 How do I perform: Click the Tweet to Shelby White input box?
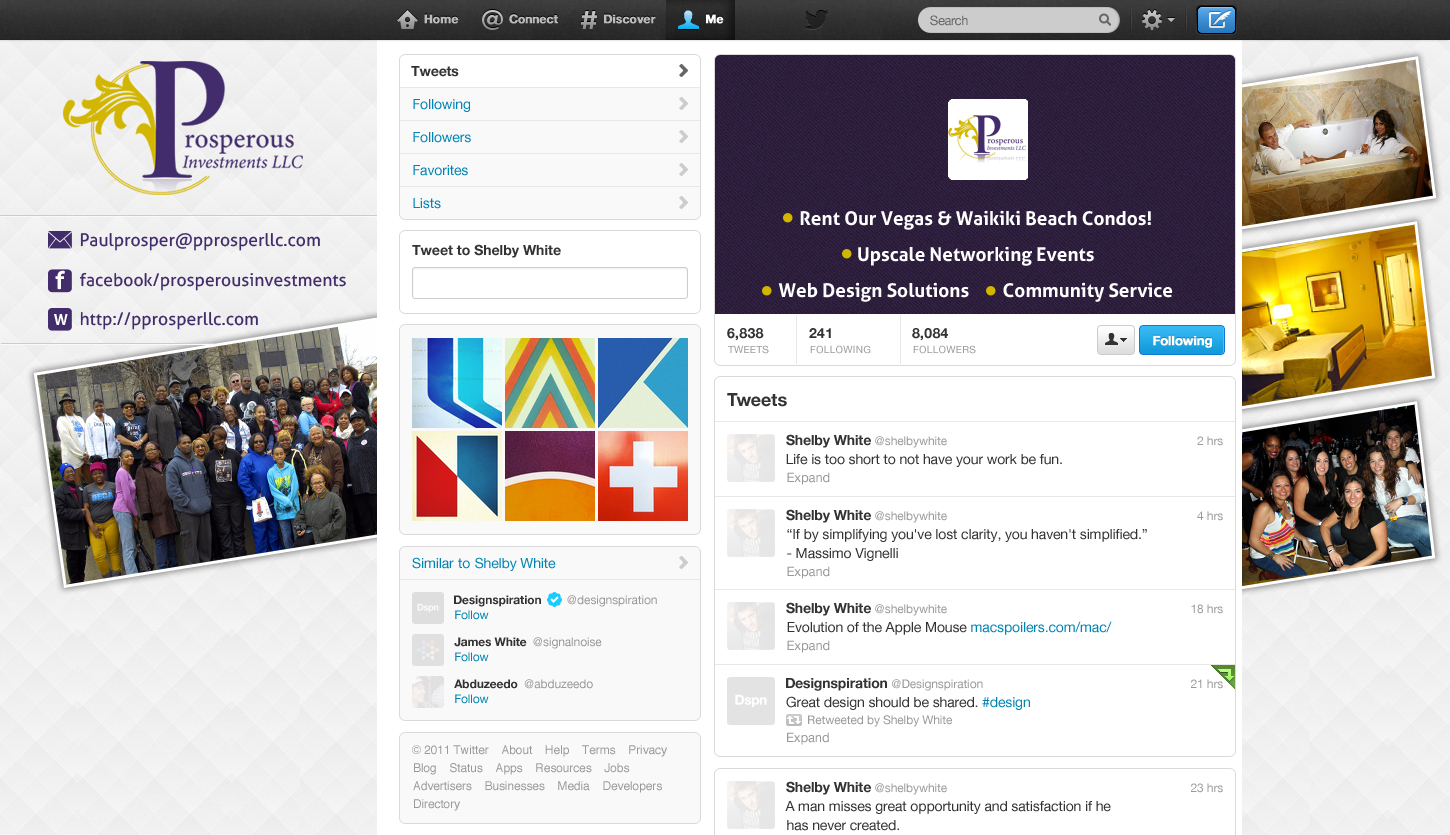pos(549,283)
